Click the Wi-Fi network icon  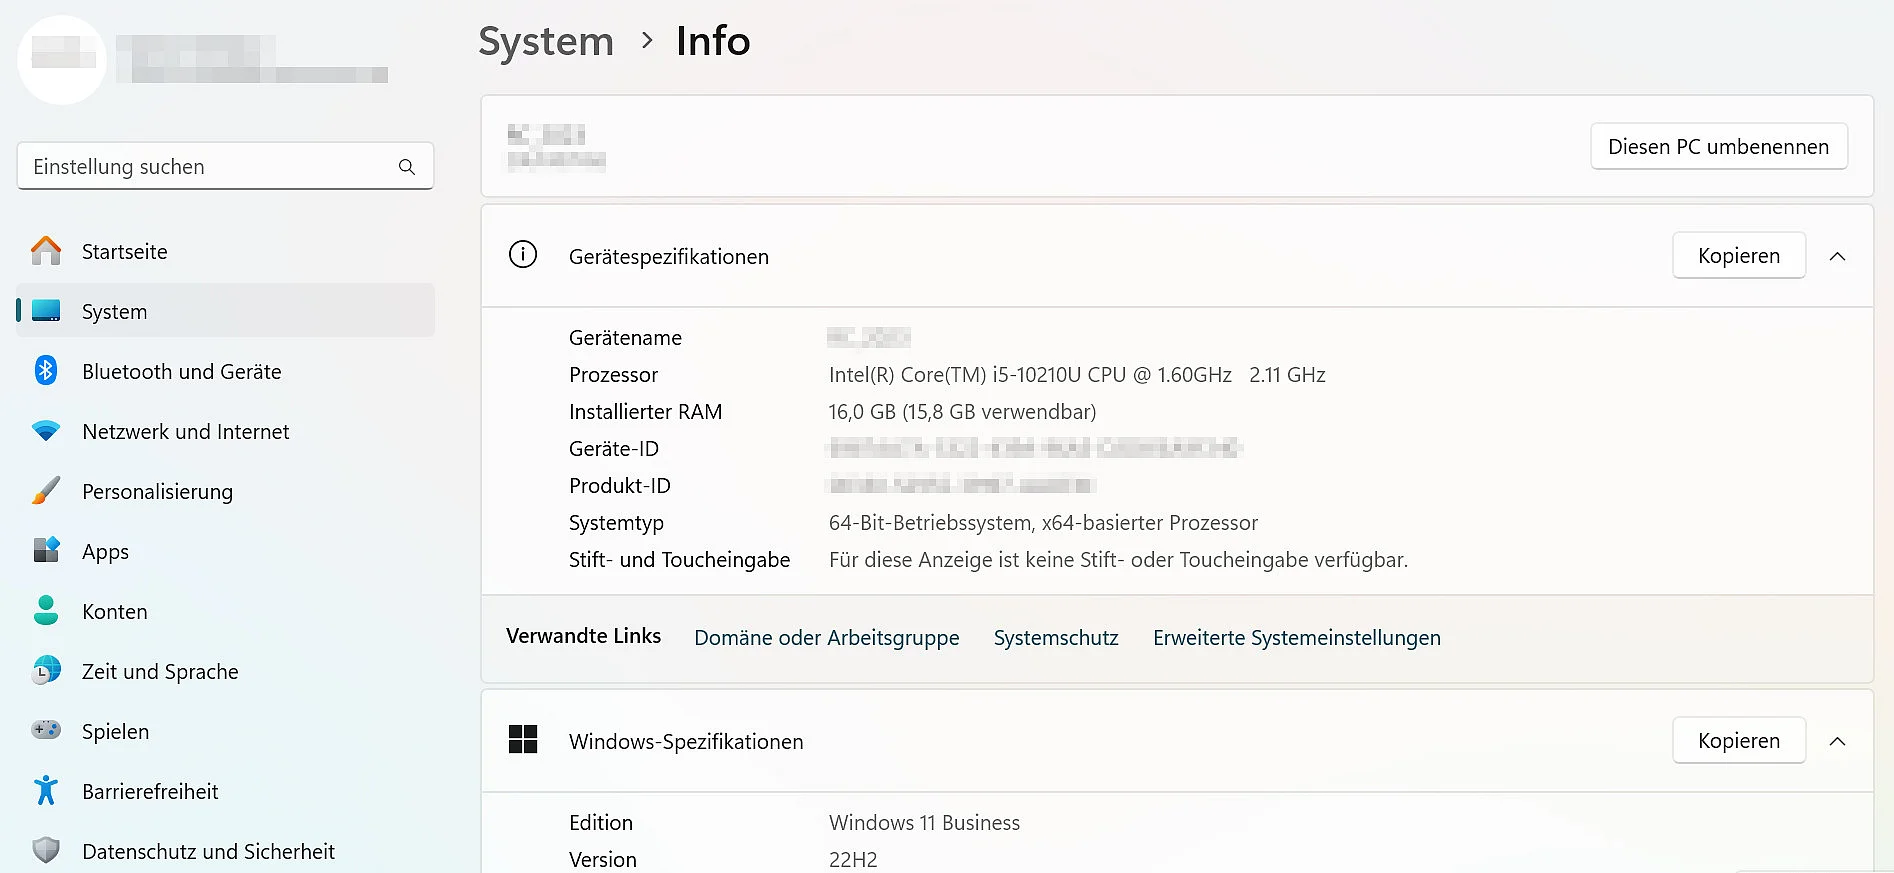46,431
